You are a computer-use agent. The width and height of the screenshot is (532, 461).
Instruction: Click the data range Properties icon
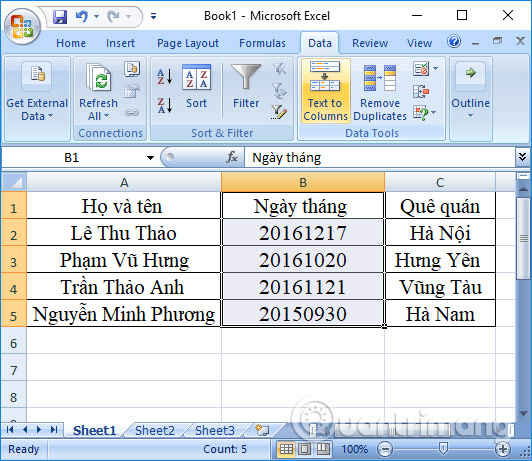pos(132,91)
